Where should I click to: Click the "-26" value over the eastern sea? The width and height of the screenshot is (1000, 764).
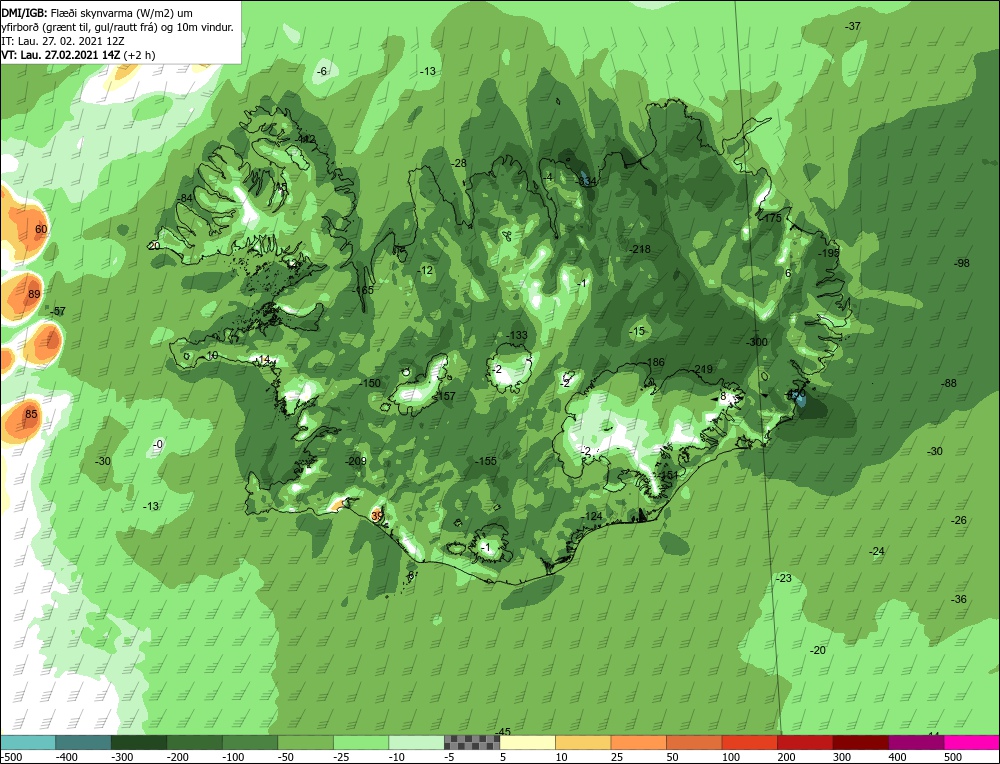point(959,520)
